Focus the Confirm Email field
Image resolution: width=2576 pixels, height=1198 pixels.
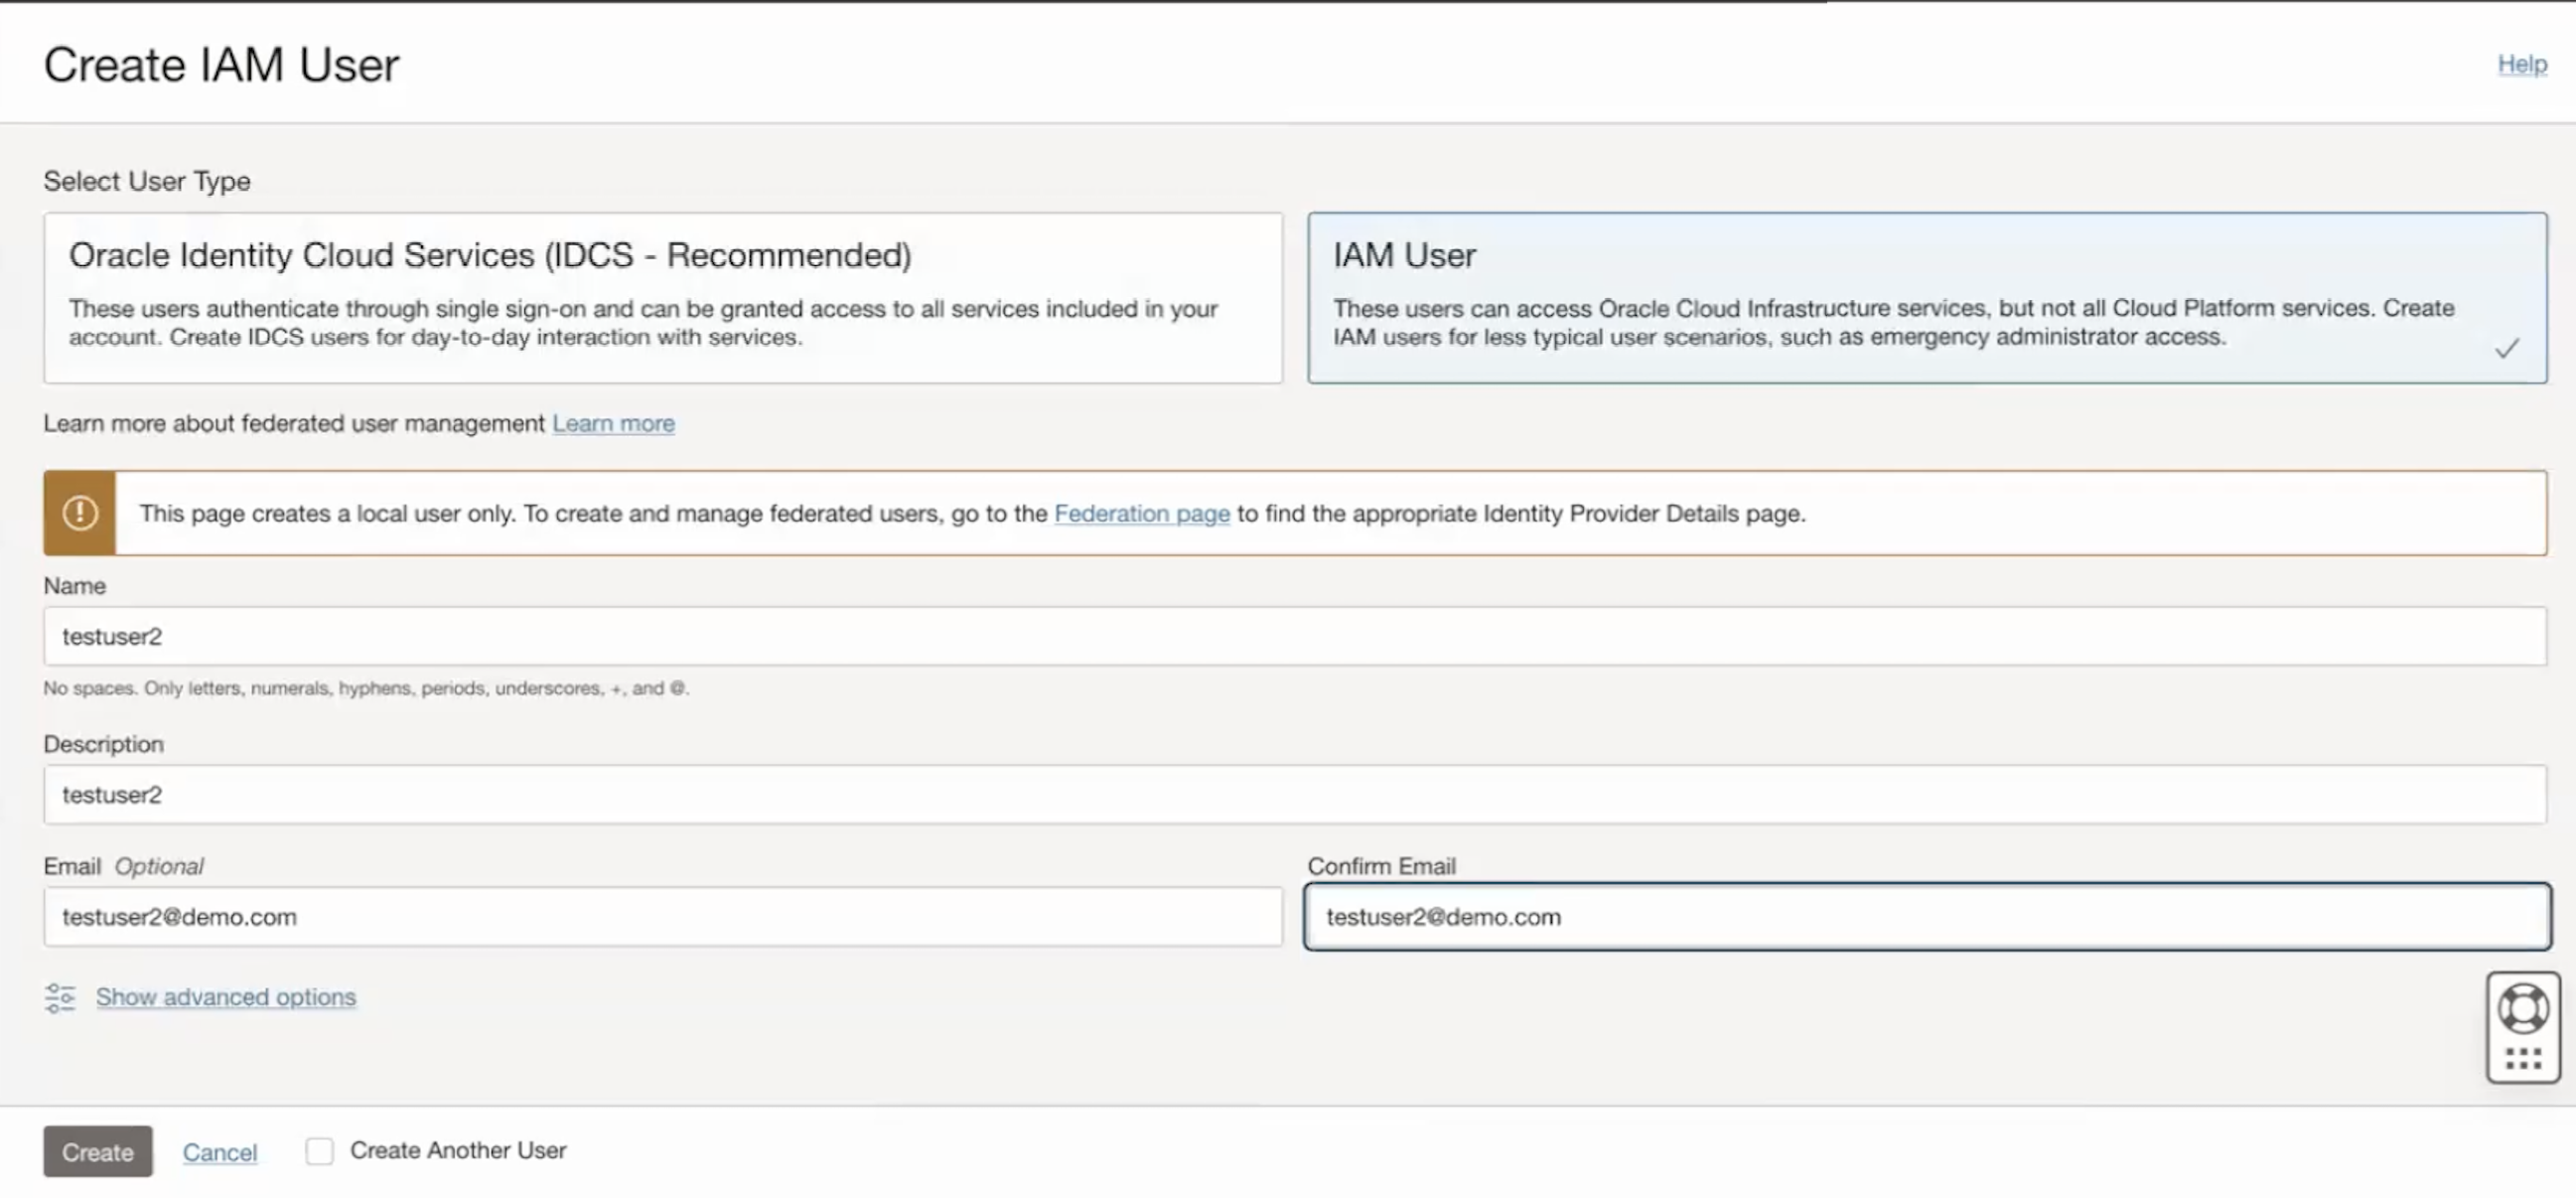pyautogui.click(x=1925, y=916)
